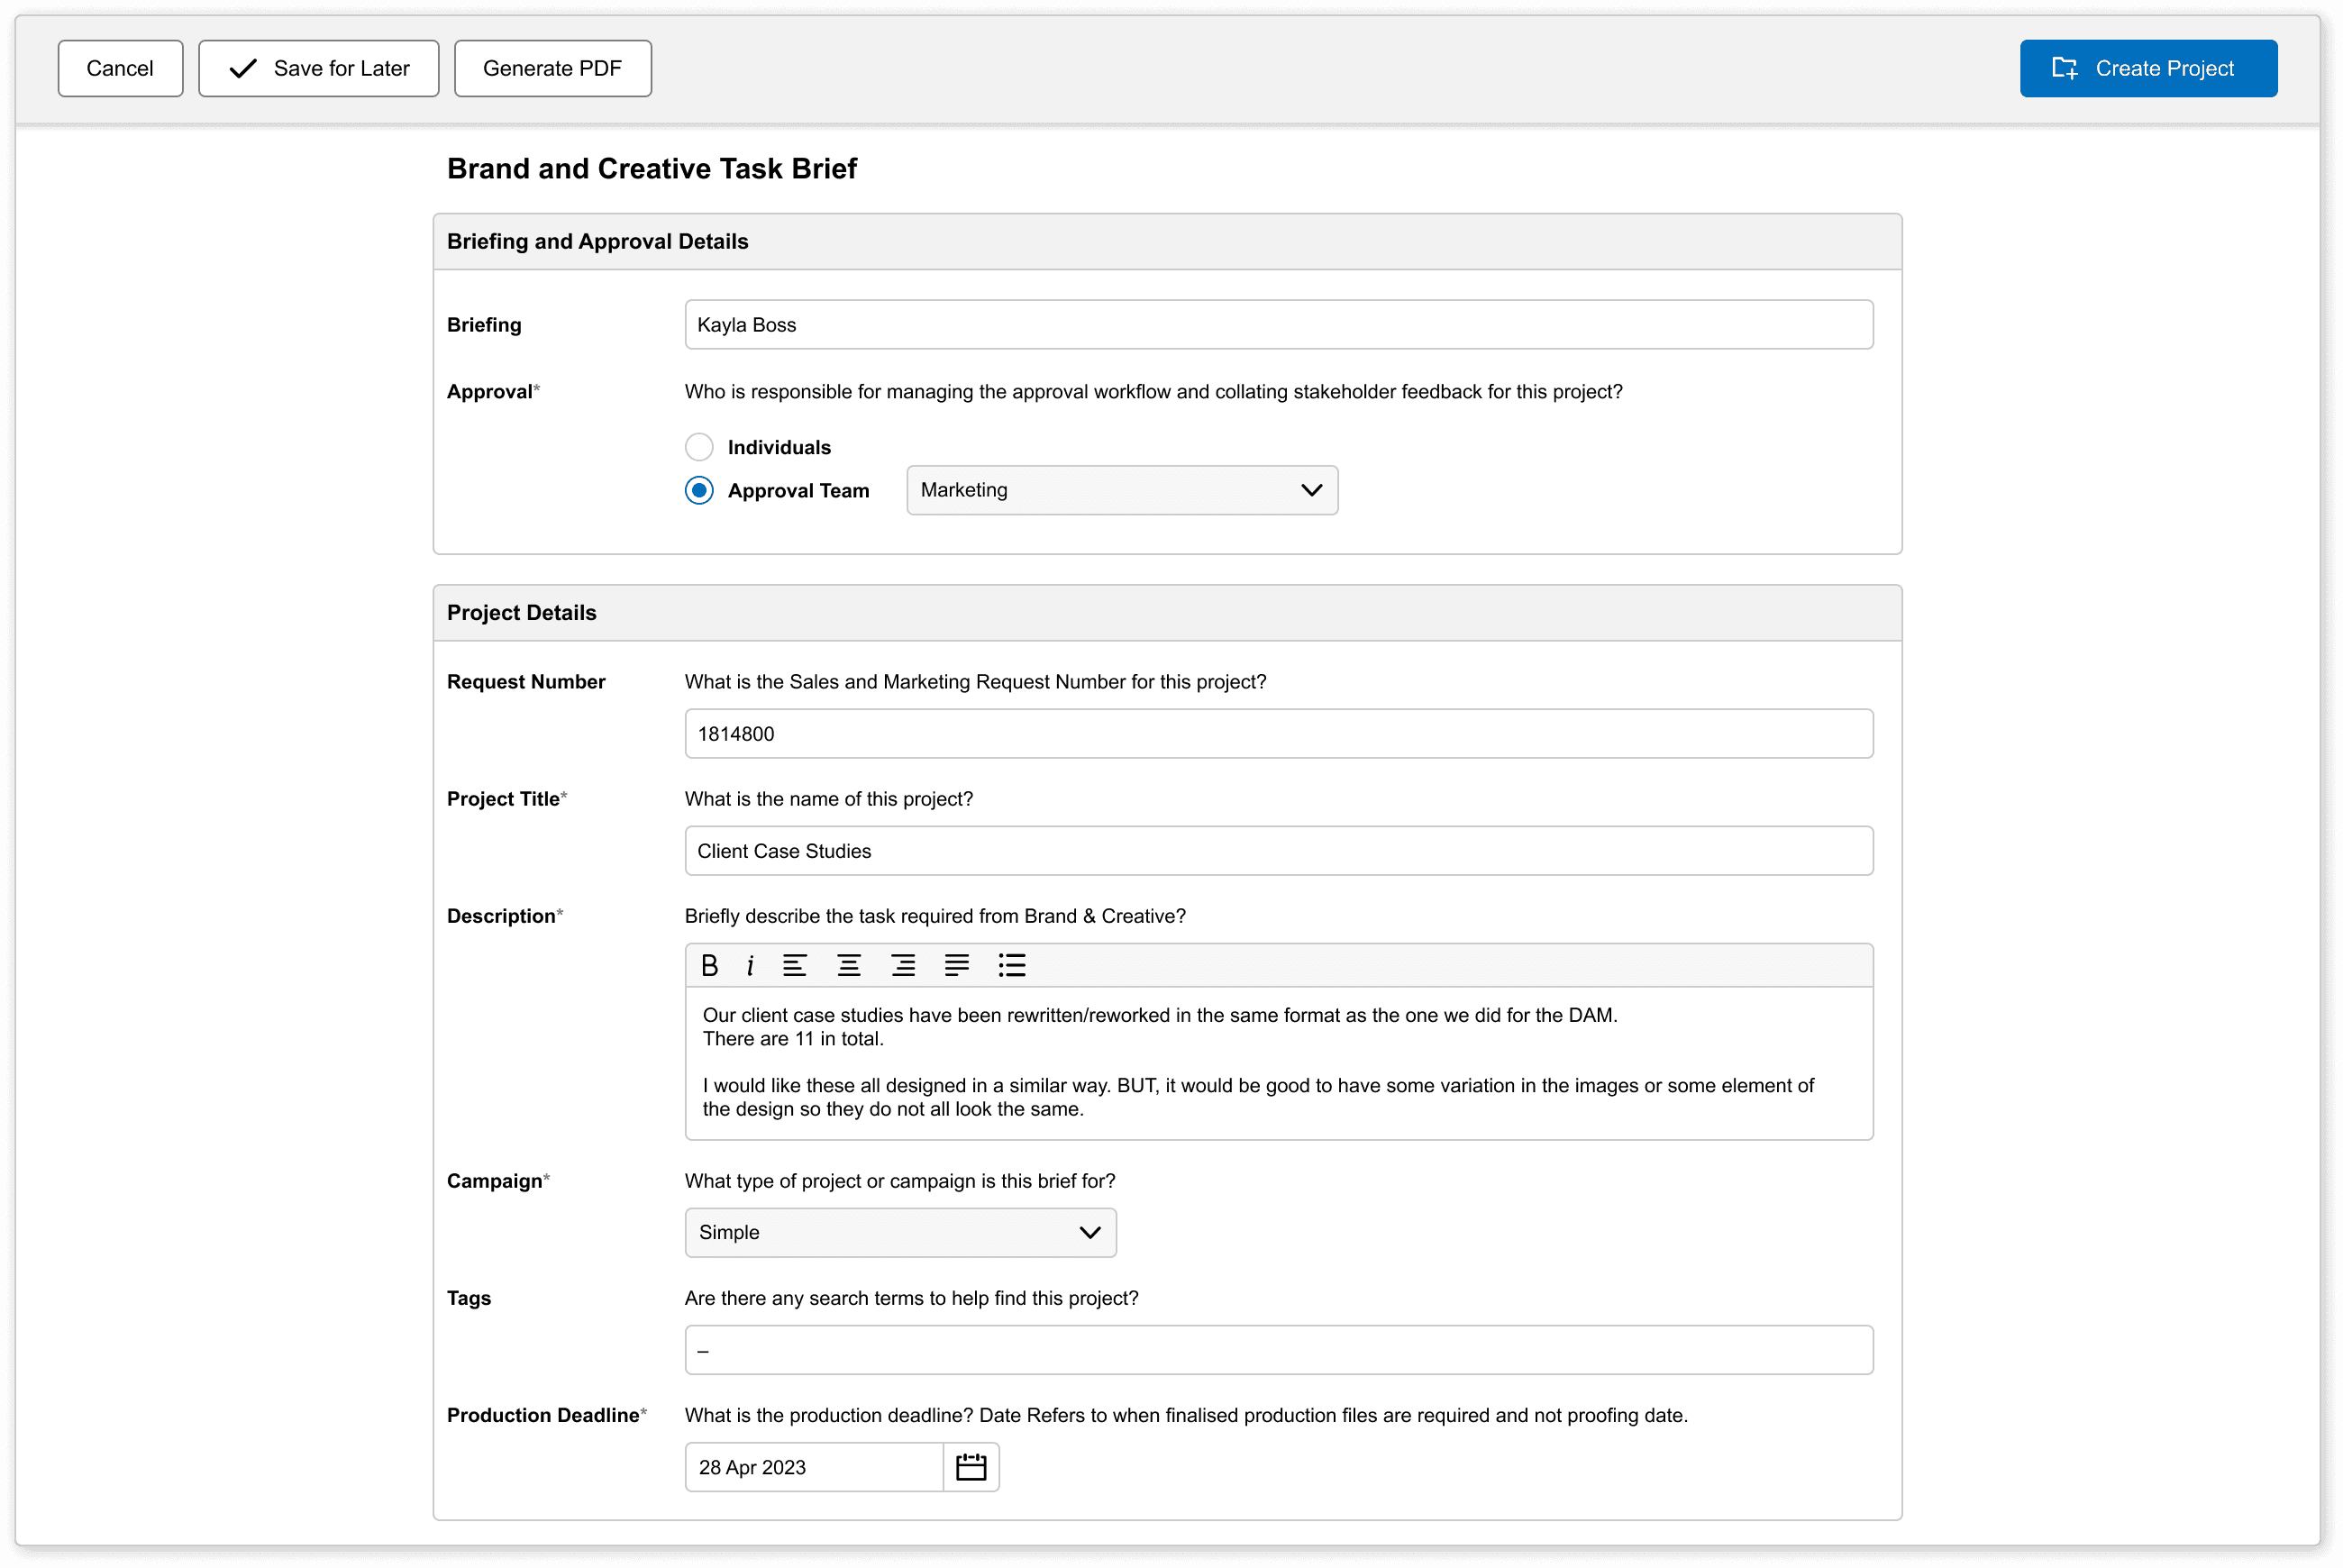This screenshot has width=2343, height=1568.
Task: Apply italic formatting in the description editor
Action: pos(750,965)
